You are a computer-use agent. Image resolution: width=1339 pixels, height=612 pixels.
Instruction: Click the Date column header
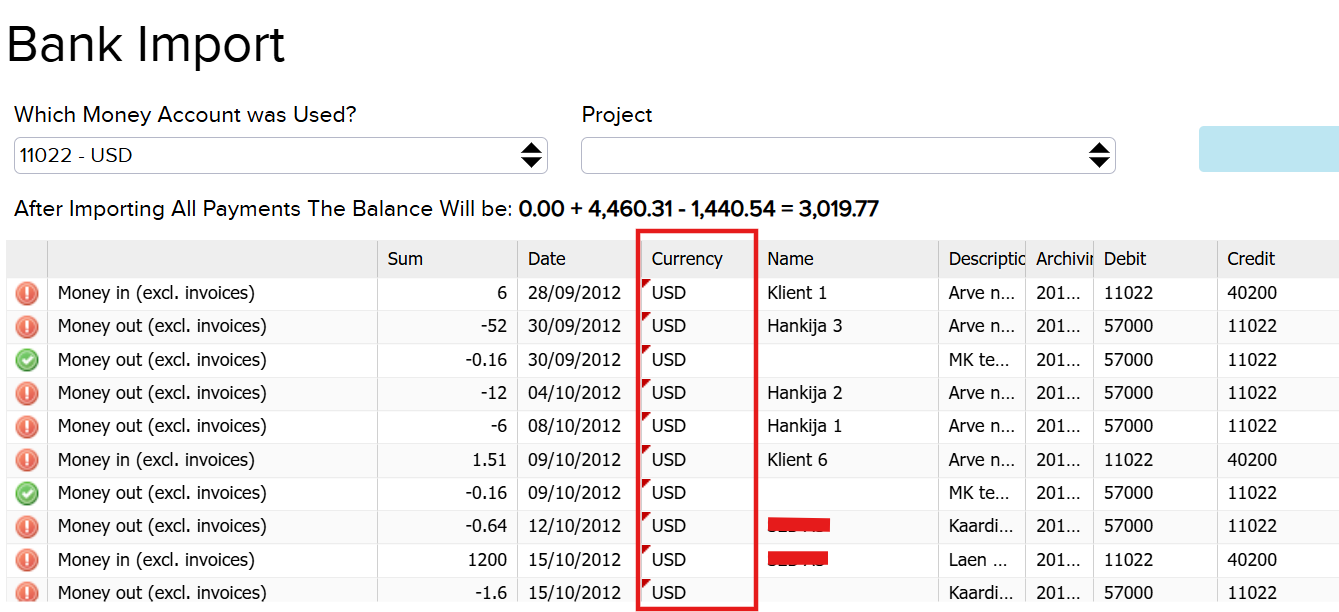577,259
